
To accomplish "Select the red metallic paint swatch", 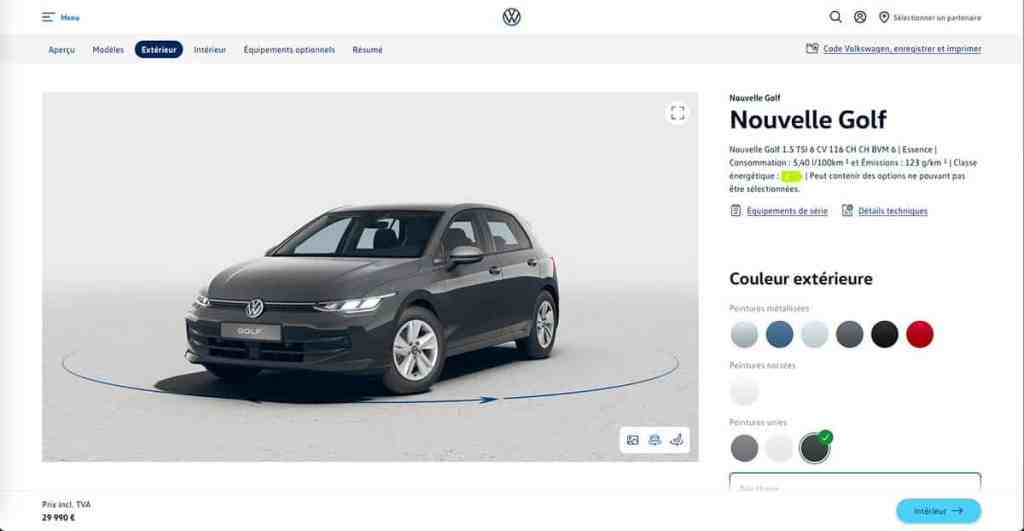I will tap(920, 334).
